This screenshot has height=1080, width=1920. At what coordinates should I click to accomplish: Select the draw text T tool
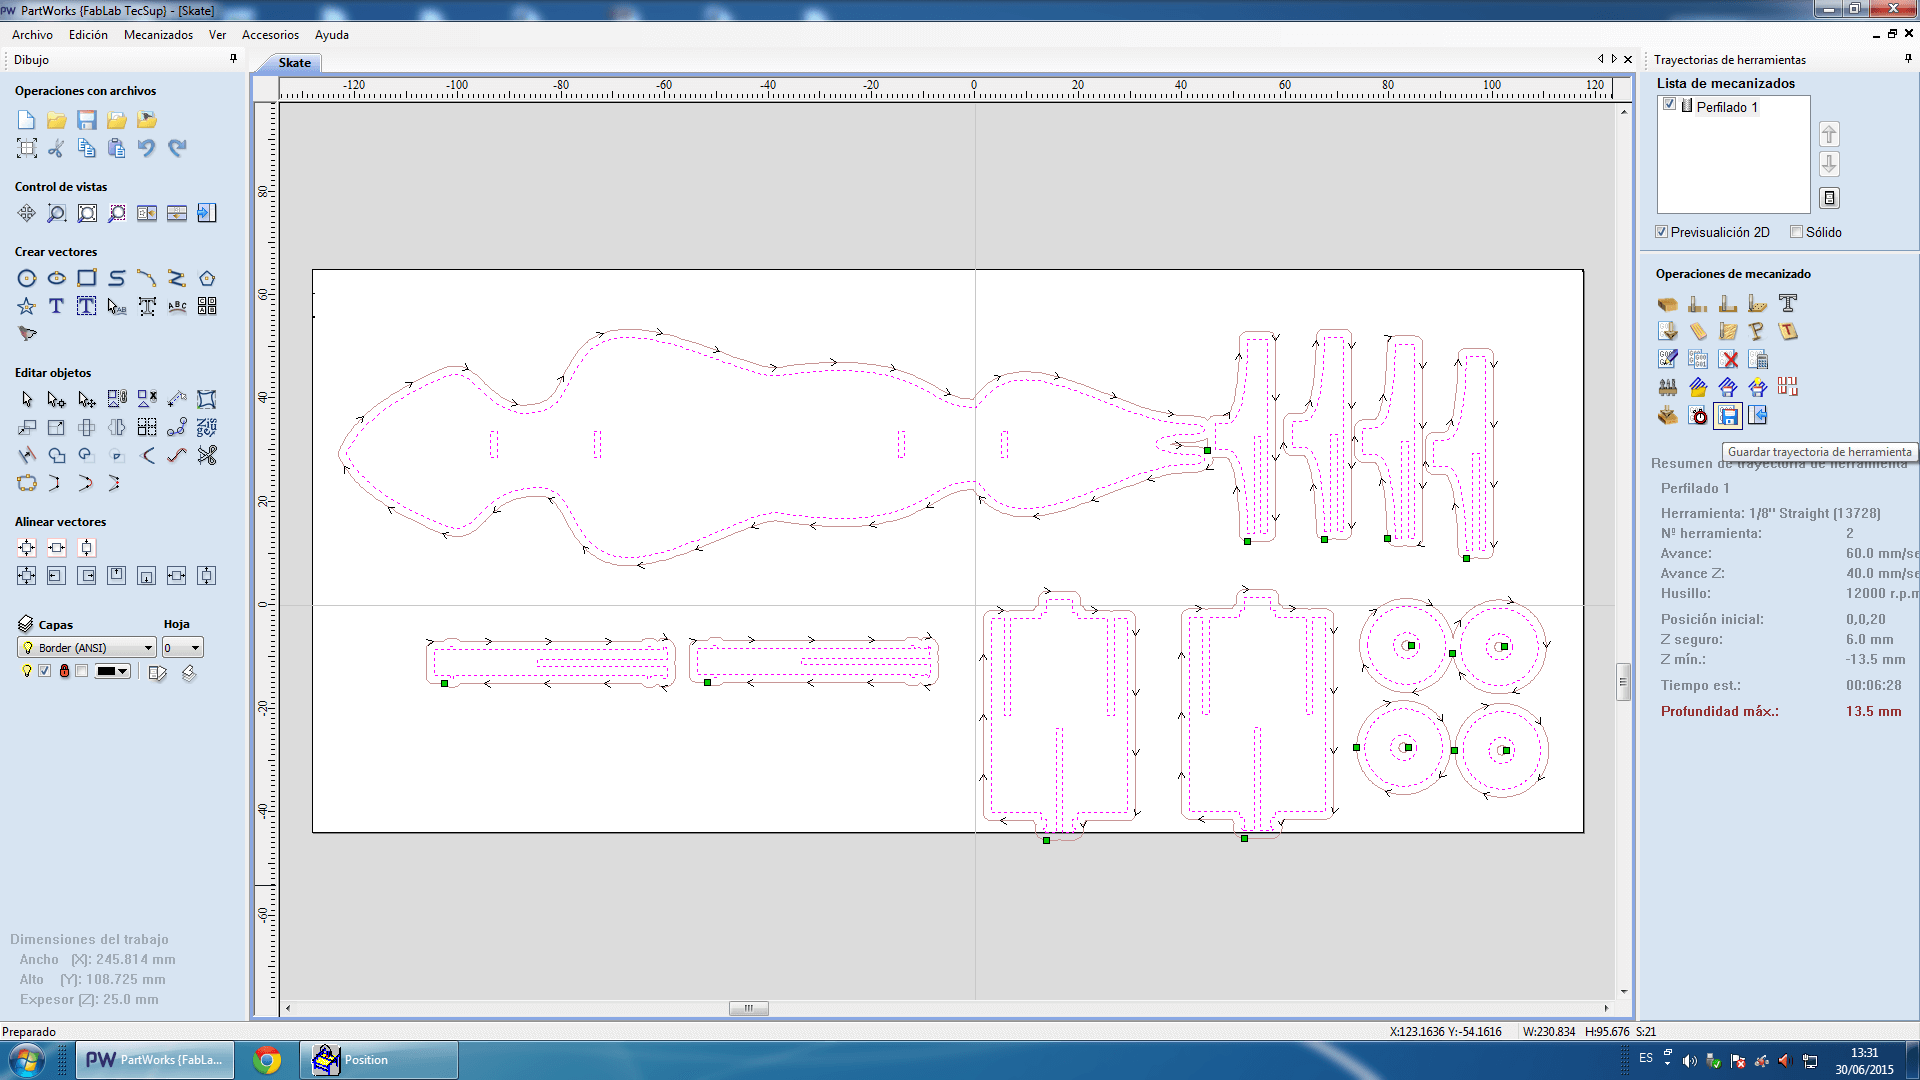57,306
